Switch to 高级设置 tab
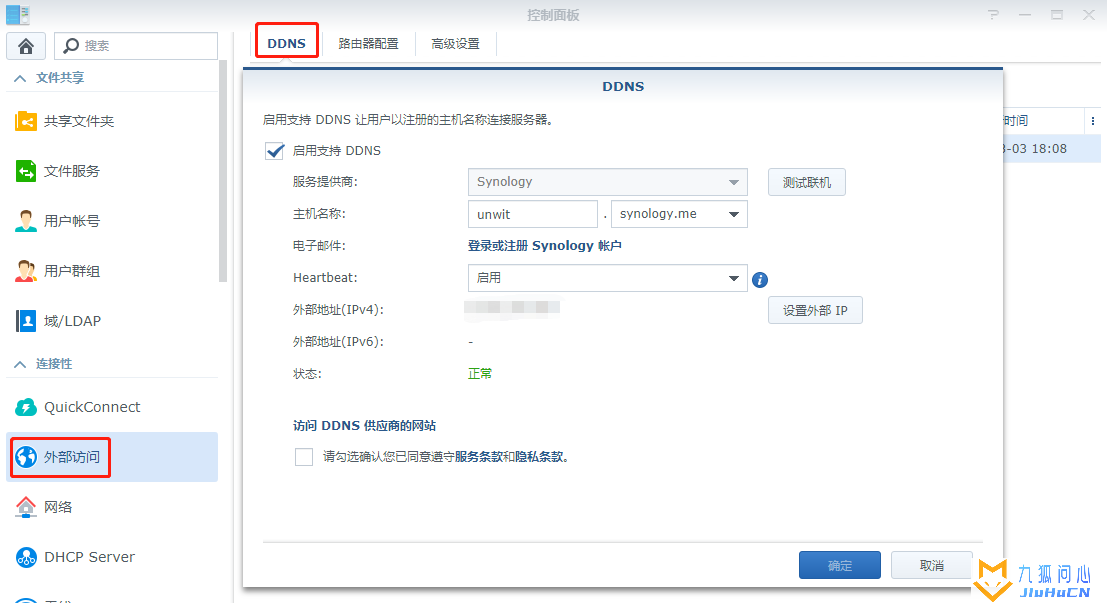Screen dimensions: 1107x603 455,44
